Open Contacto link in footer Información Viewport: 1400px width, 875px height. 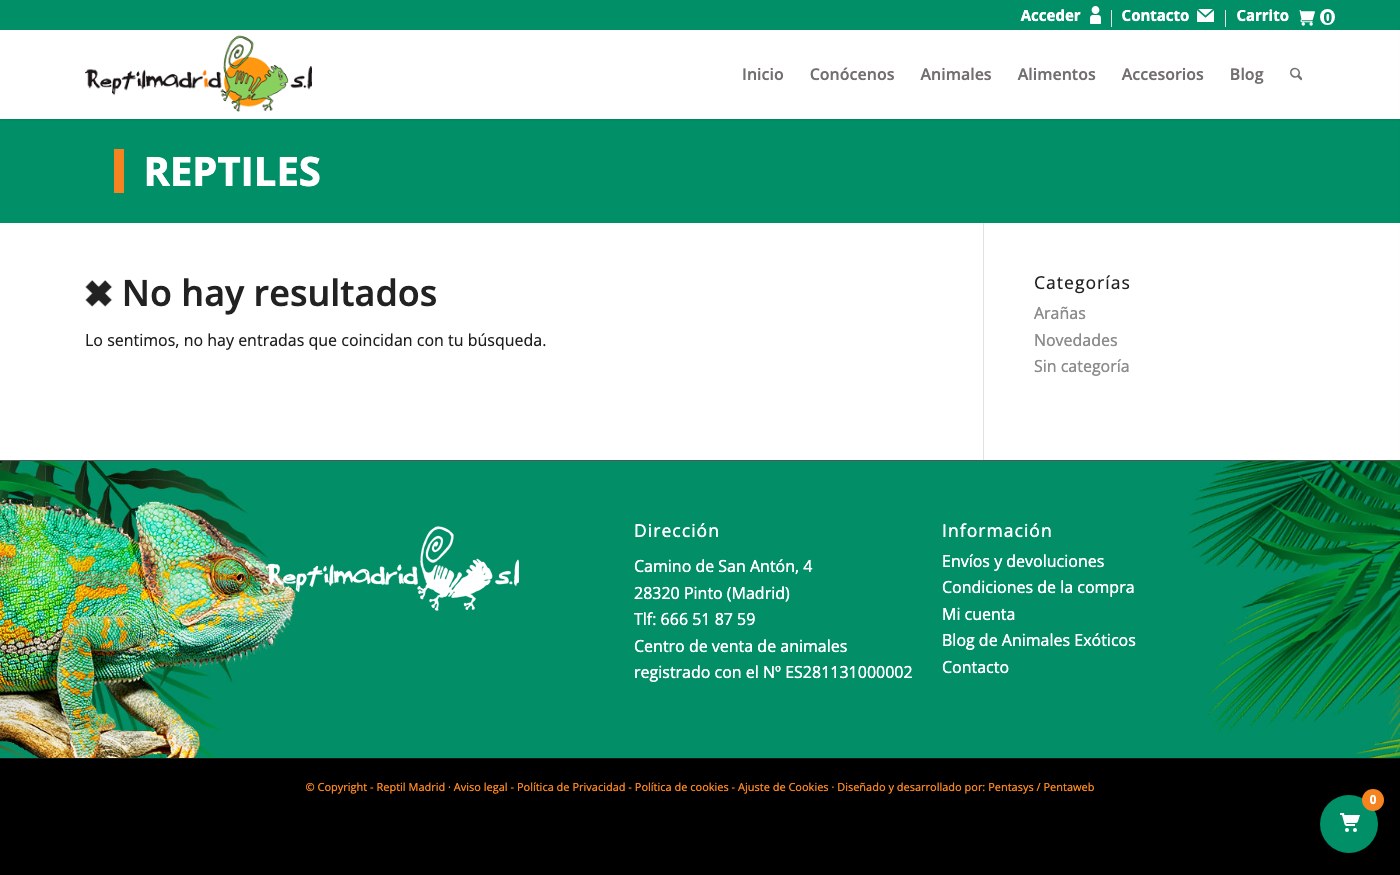point(975,667)
